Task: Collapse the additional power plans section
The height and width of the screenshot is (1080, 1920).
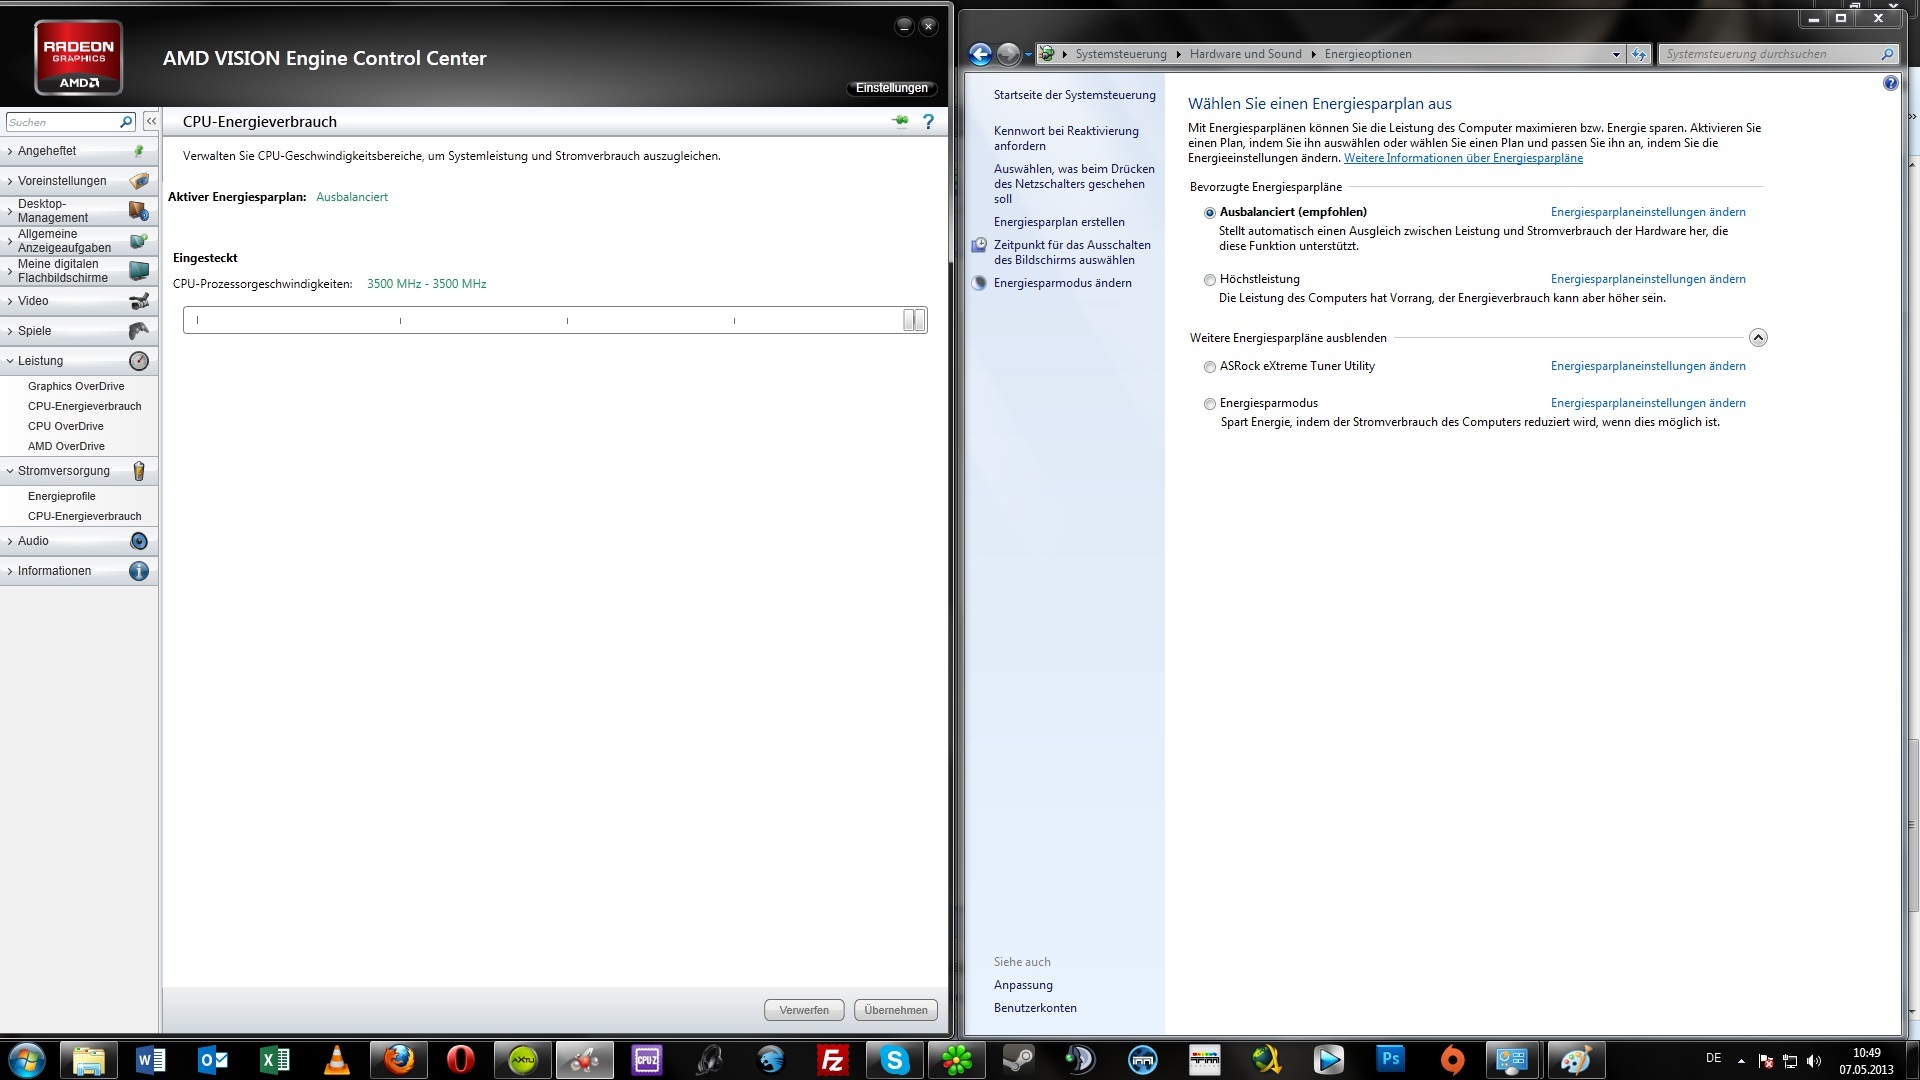Action: point(1758,338)
